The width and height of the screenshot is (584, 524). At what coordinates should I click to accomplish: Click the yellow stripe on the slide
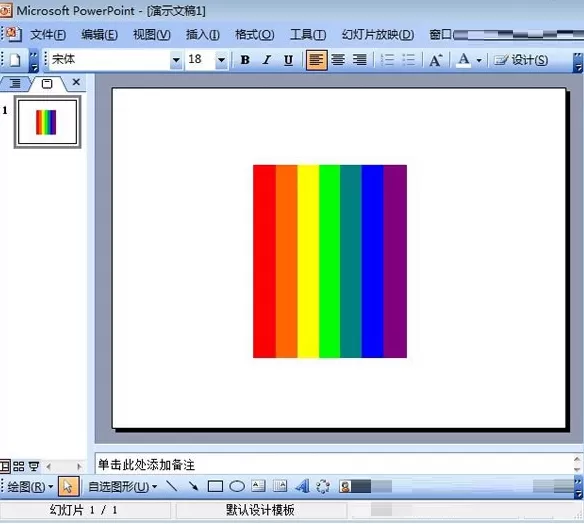[308, 261]
